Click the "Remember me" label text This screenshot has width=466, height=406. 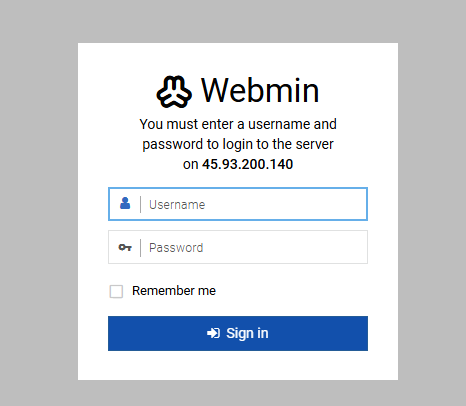tap(174, 291)
